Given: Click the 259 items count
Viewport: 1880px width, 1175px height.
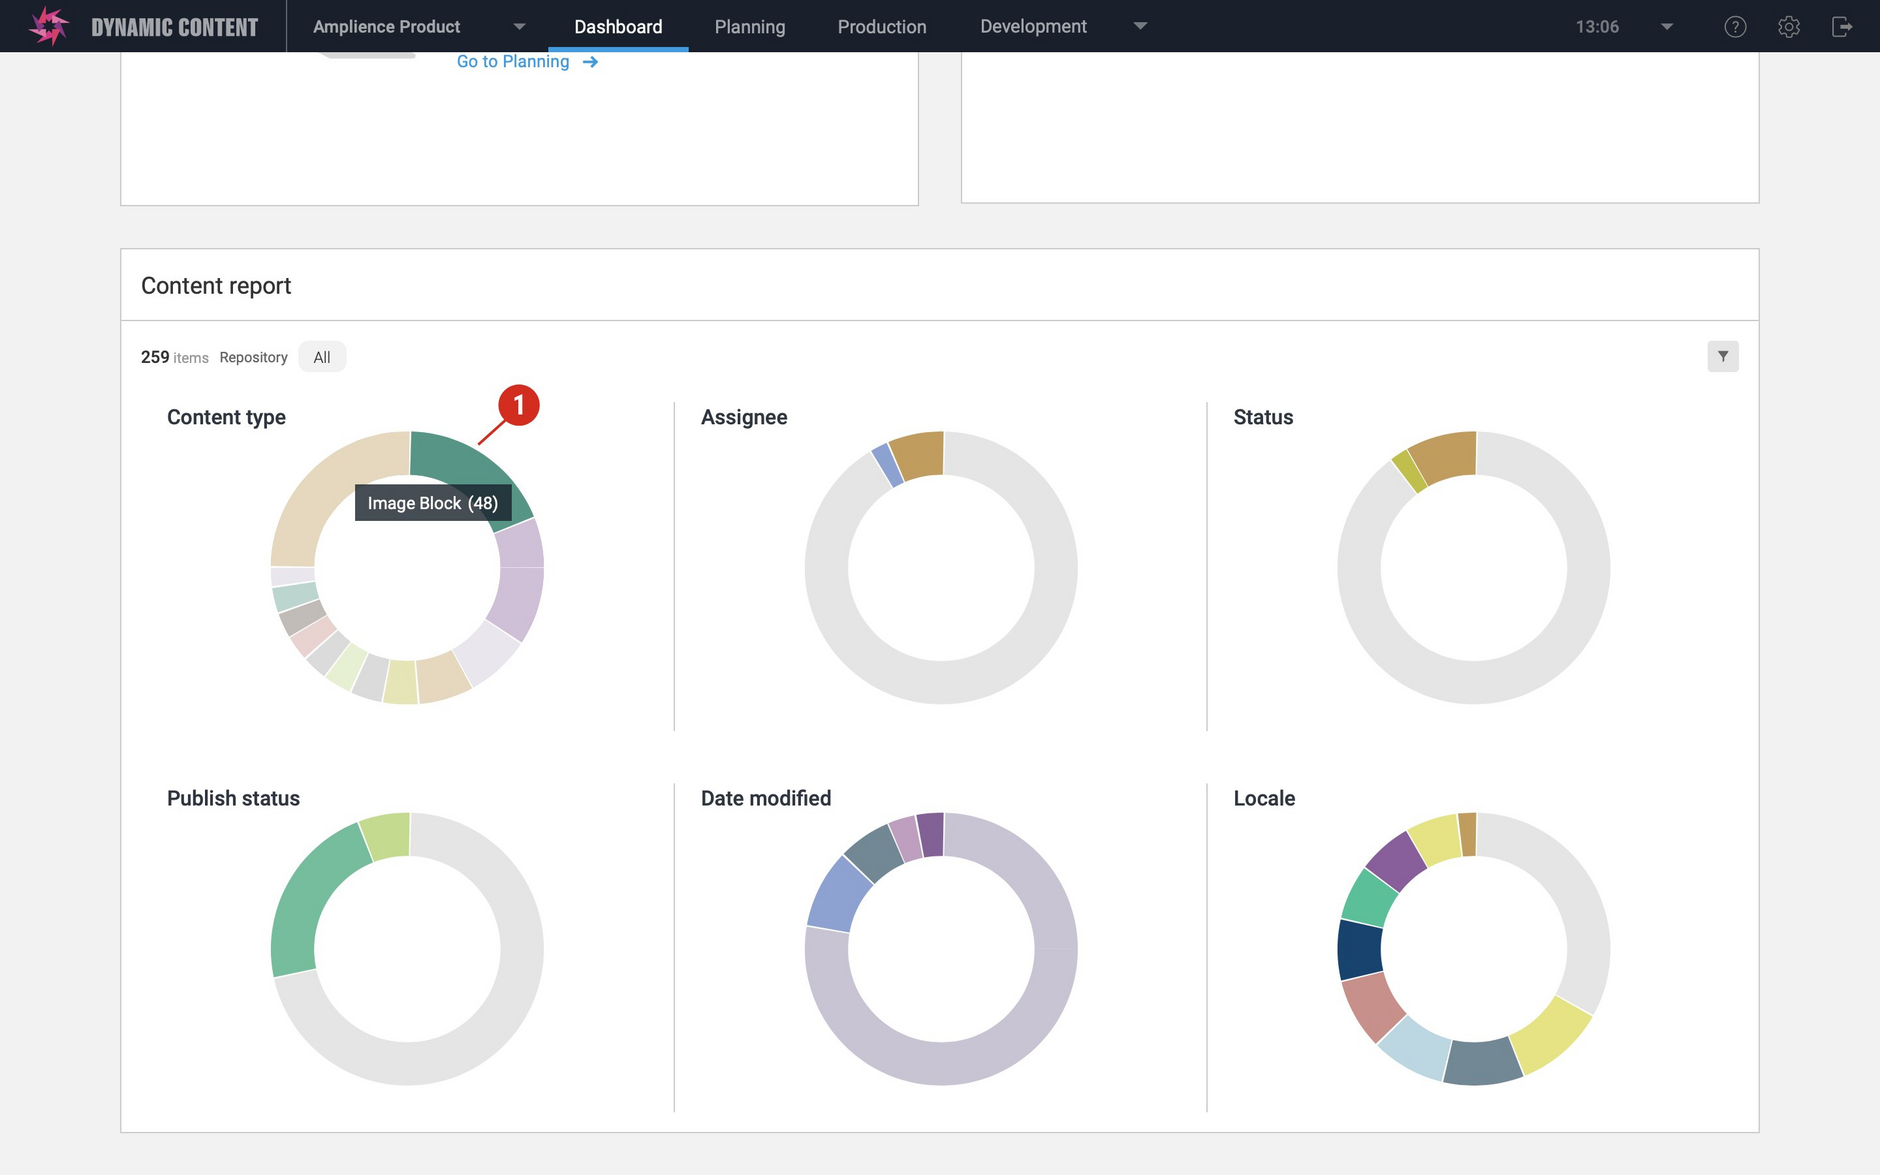Looking at the screenshot, I should [x=175, y=357].
